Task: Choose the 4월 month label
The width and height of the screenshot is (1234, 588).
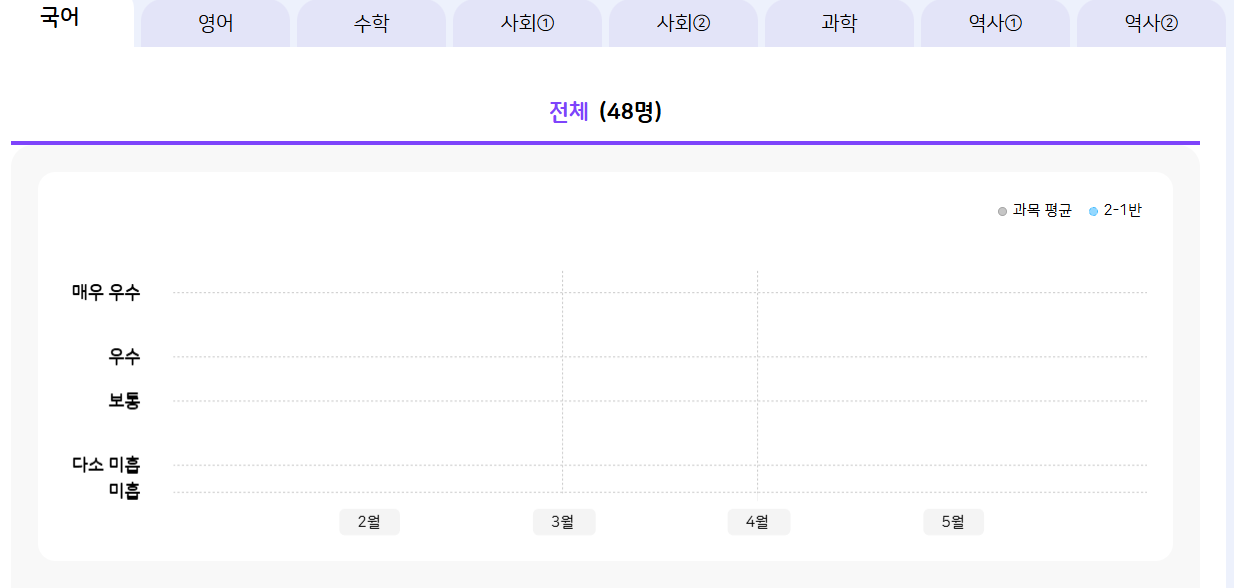Action: [x=758, y=522]
